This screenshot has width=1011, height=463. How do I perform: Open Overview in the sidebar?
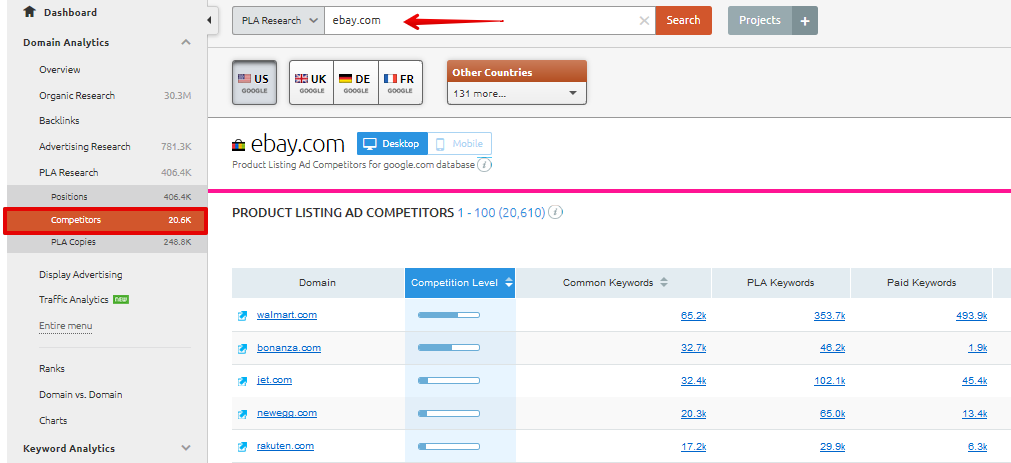click(x=59, y=70)
